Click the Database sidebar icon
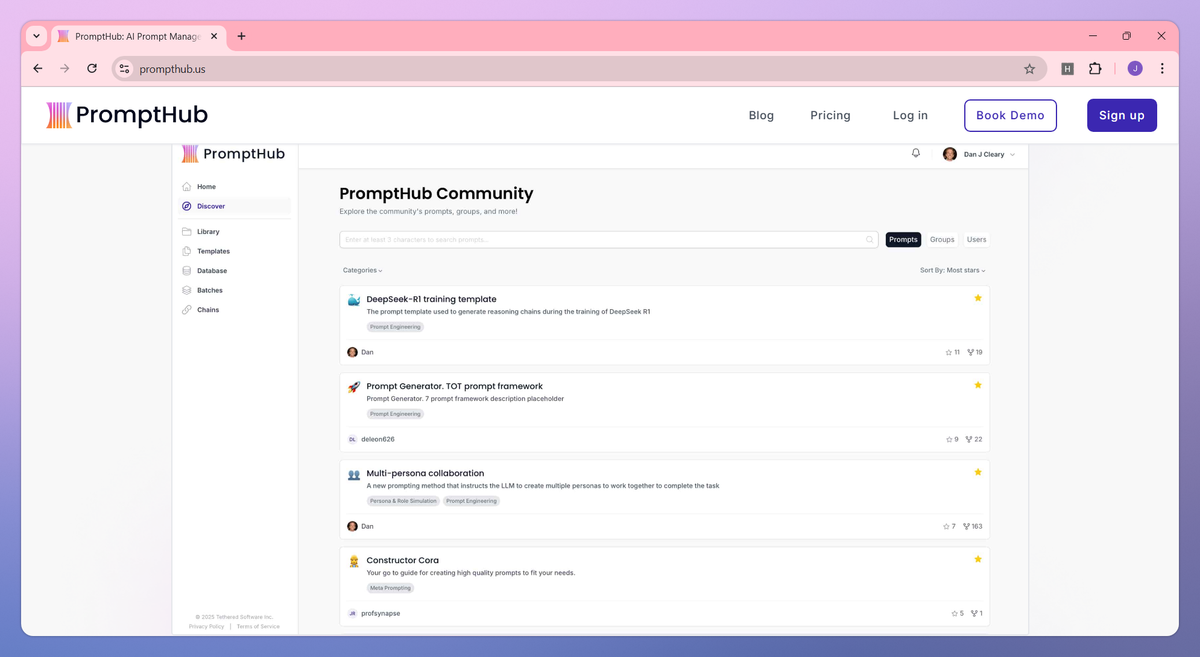Image resolution: width=1200 pixels, height=657 pixels. 187,271
